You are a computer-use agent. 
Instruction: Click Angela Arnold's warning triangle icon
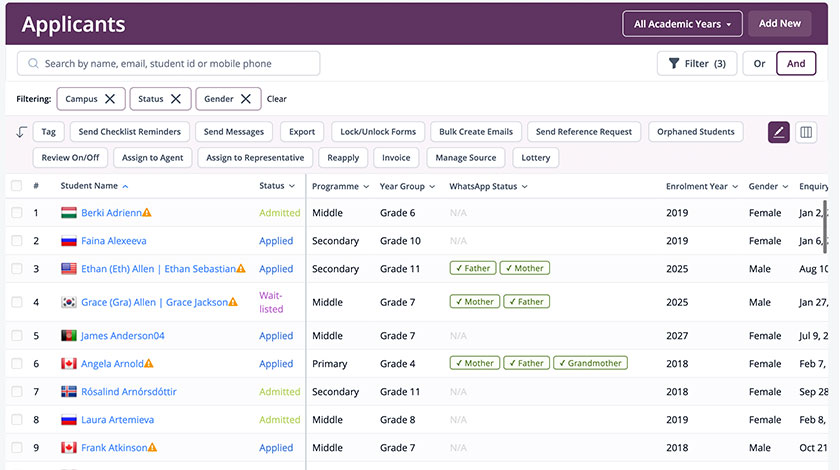tap(149, 363)
